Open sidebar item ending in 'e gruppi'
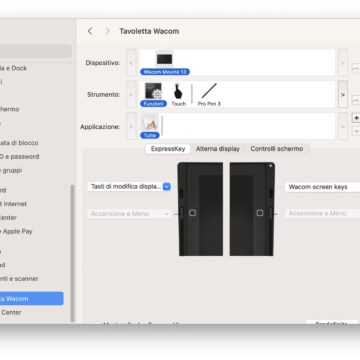 point(12,170)
